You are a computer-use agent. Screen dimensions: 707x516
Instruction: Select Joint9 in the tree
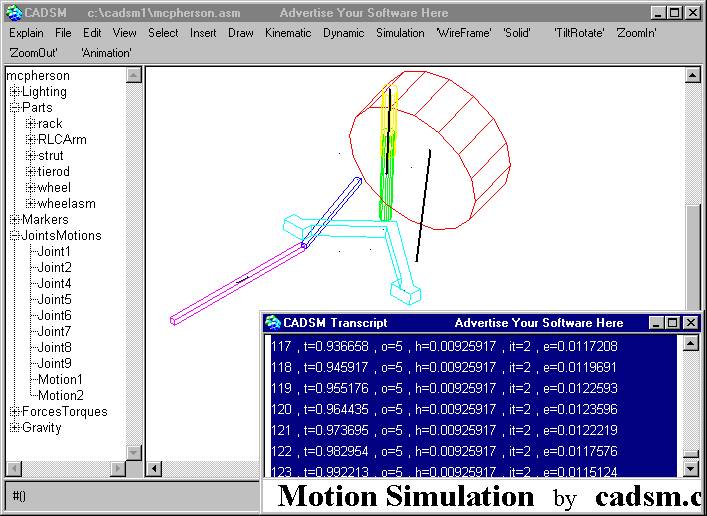54,363
